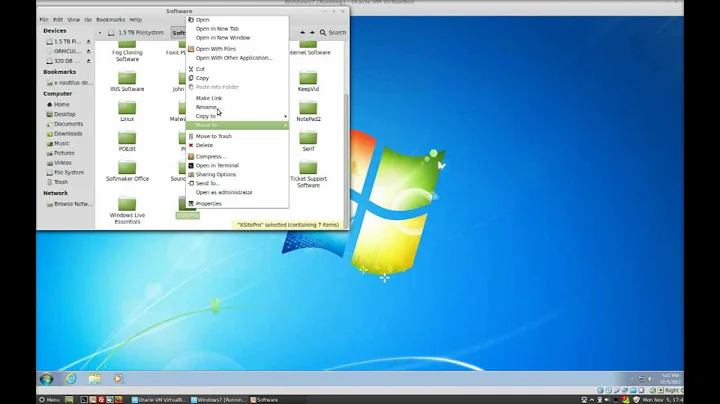This screenshot has height=404, width=720.
Task: Switch to Windows7 [Running] taskbar window
Action: (x=219, y=400)
